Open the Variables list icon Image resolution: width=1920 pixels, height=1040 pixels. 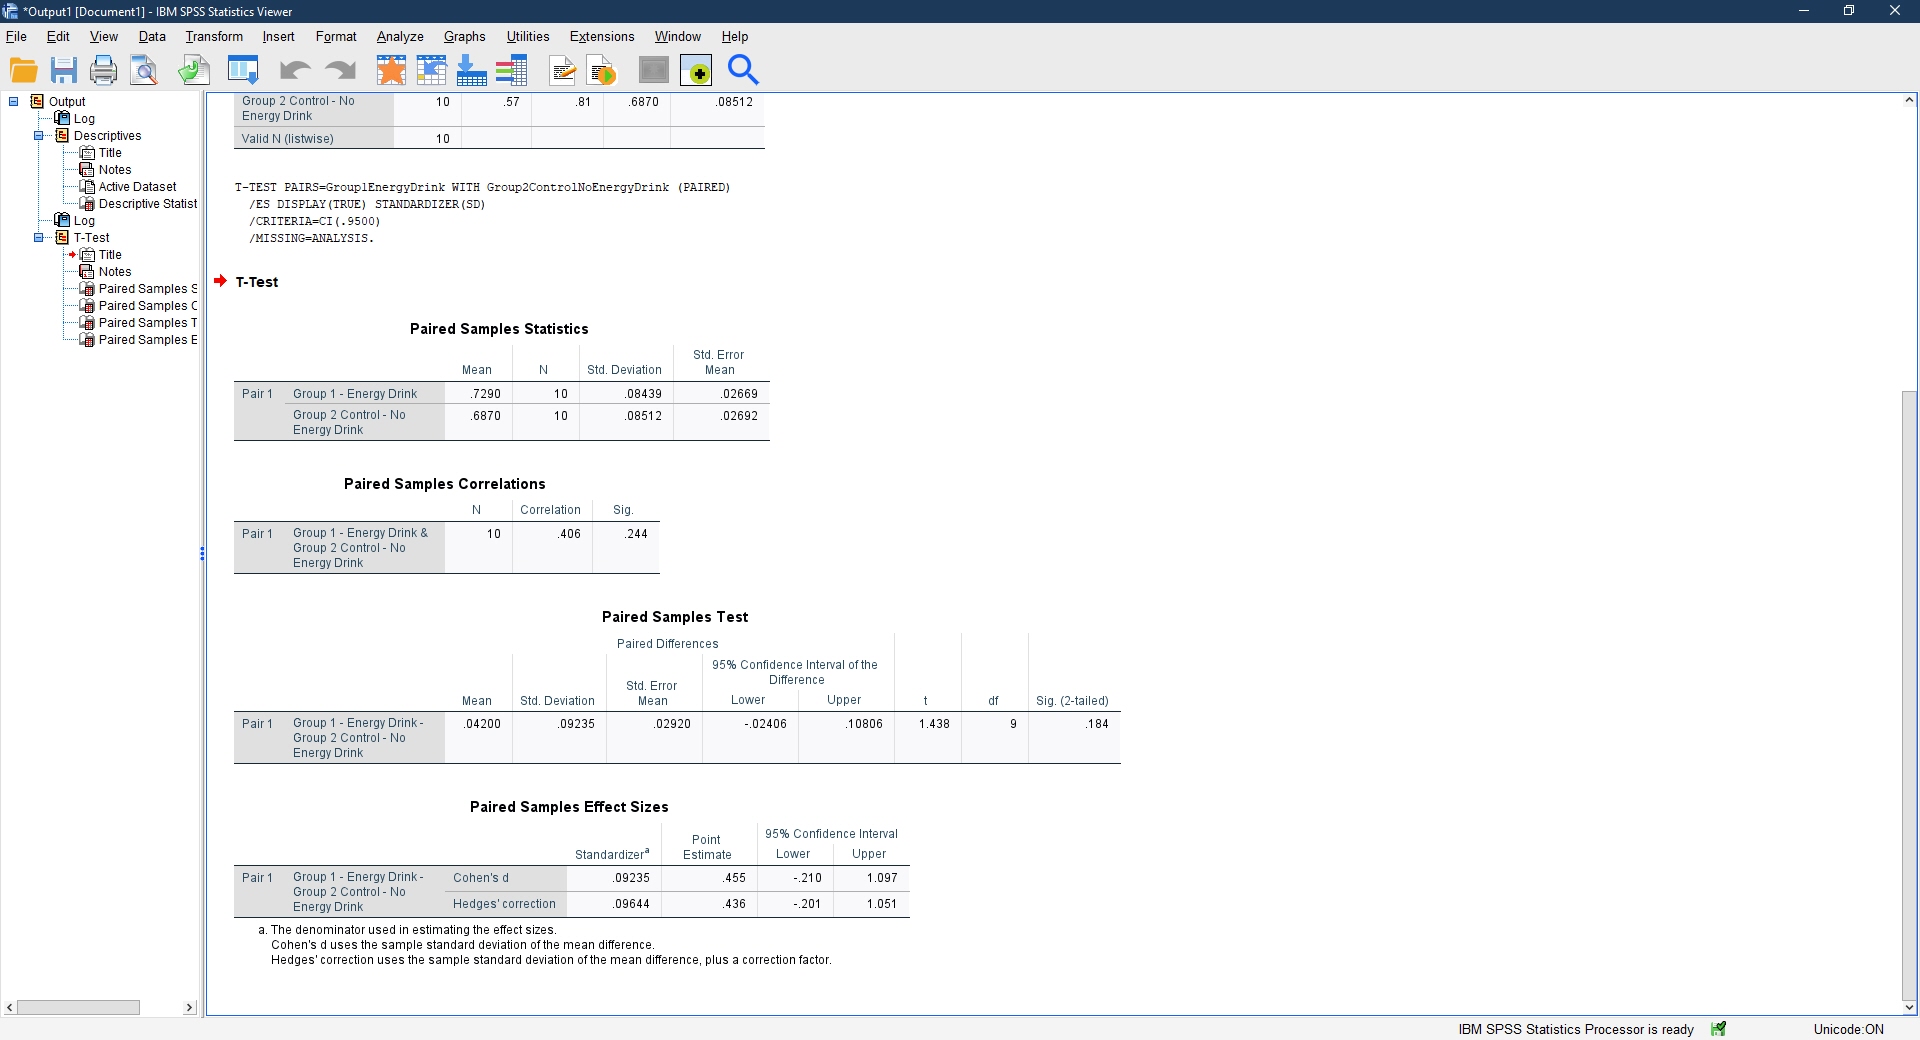(x=511, y=70)
